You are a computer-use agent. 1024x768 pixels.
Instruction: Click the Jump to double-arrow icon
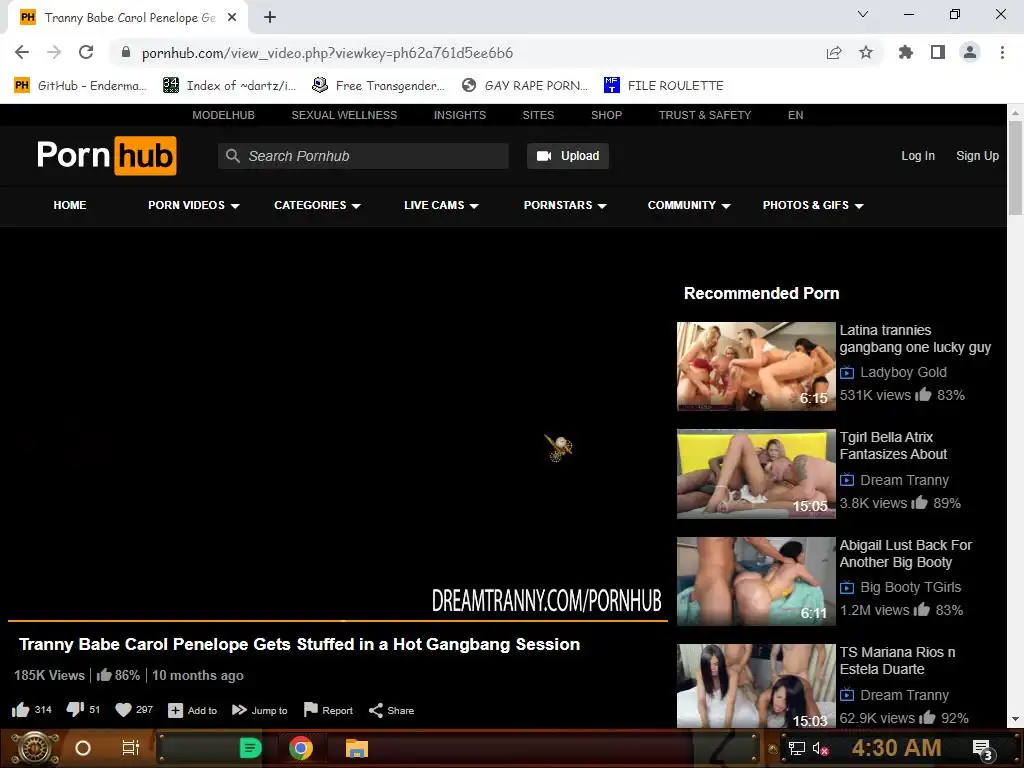coord(239,710)
